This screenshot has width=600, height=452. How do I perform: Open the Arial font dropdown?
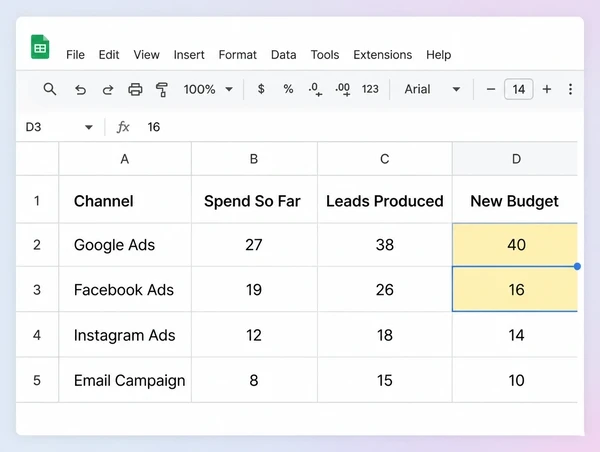(432, 89)
